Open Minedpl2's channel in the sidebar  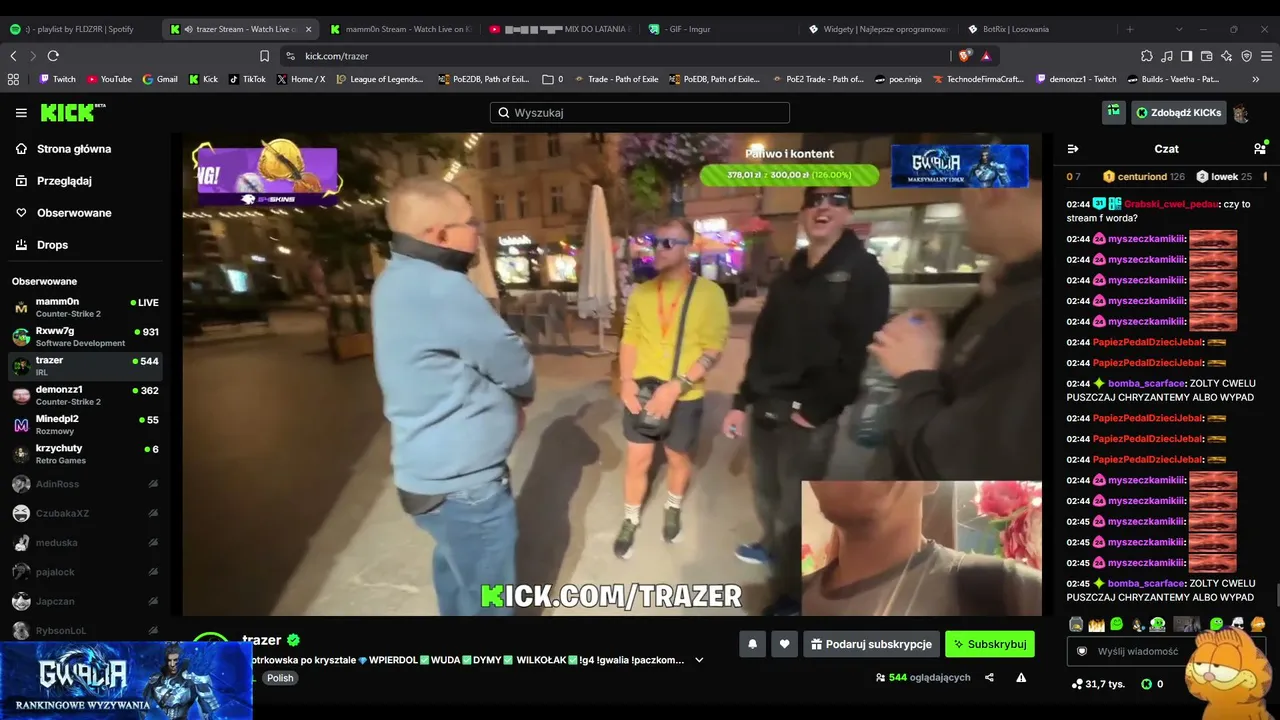[85, 425]
